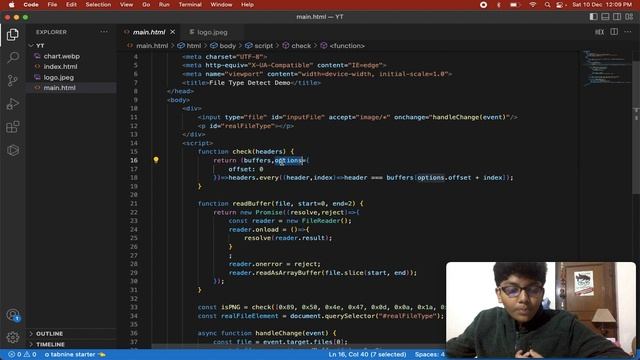The width and height of the screenshot is (640, 360).
Task: Open the Manage gear icon
Action: (13, 338)
